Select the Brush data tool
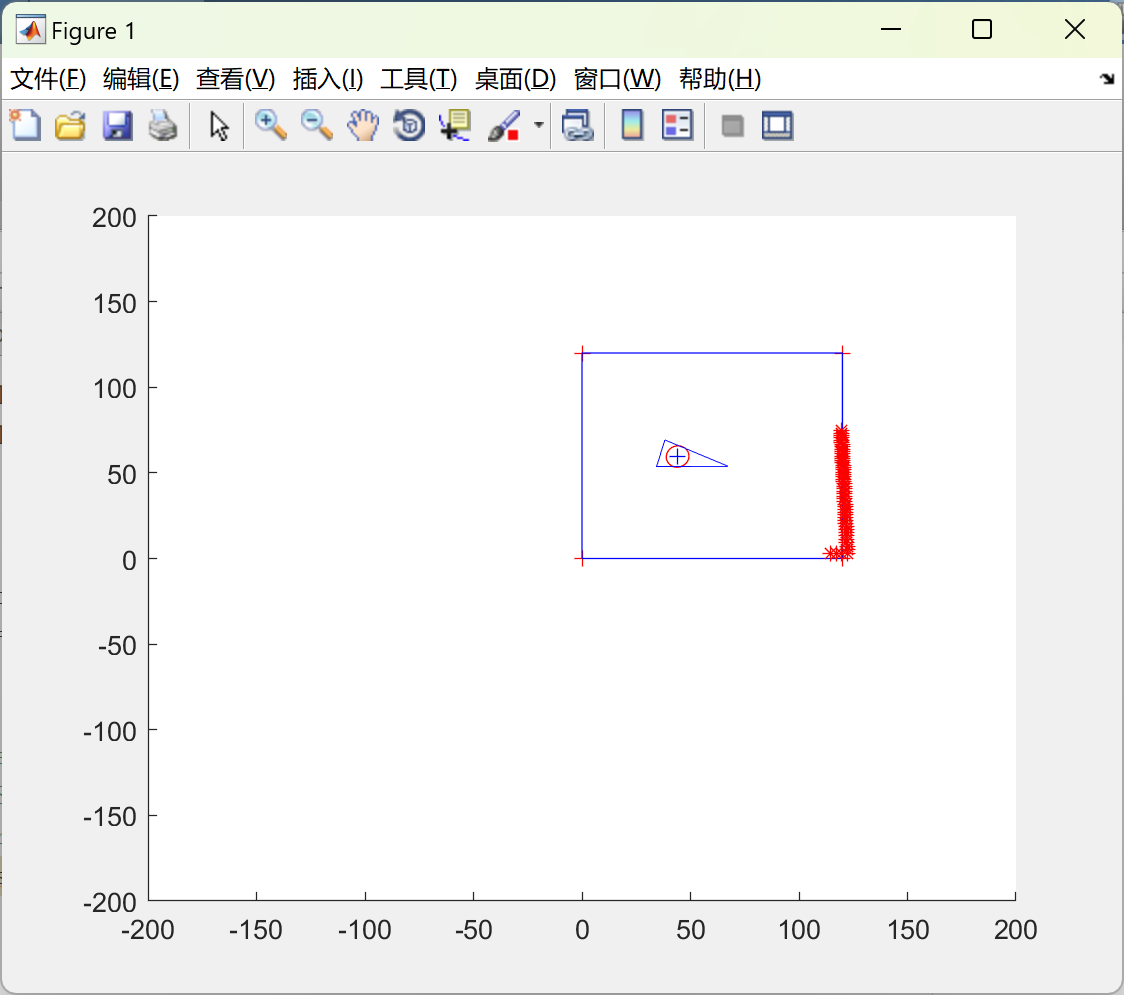Viewport: 1124px width, 995px height. (504, 125)
